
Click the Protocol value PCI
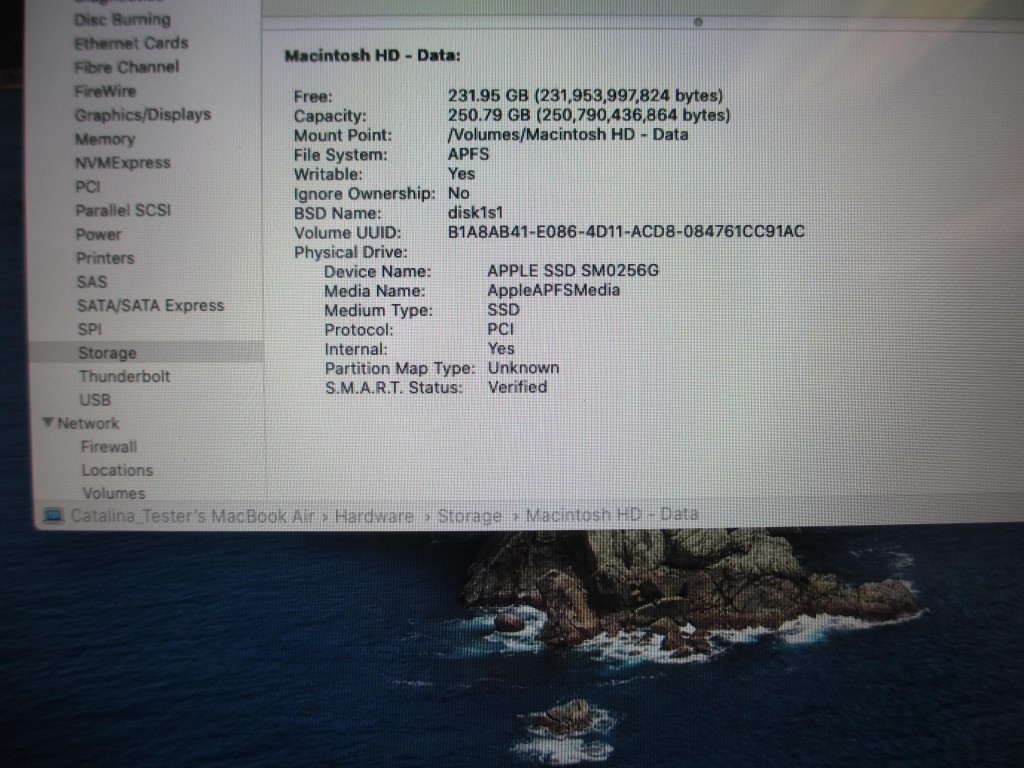pyautogui.click(x=501, y=329)
